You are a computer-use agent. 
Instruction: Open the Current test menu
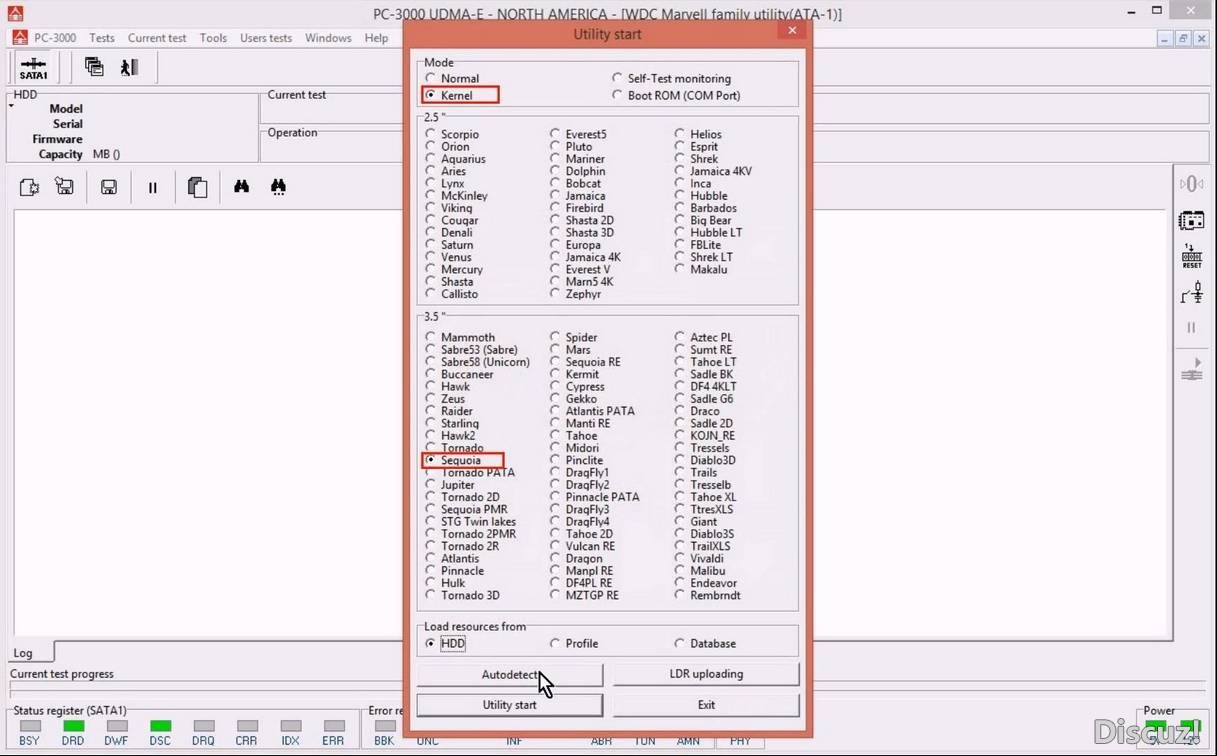coord(157,38)
